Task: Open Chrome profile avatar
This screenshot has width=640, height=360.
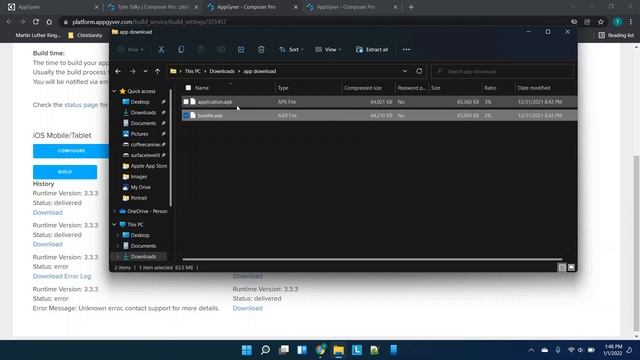Action: [618, 22]
